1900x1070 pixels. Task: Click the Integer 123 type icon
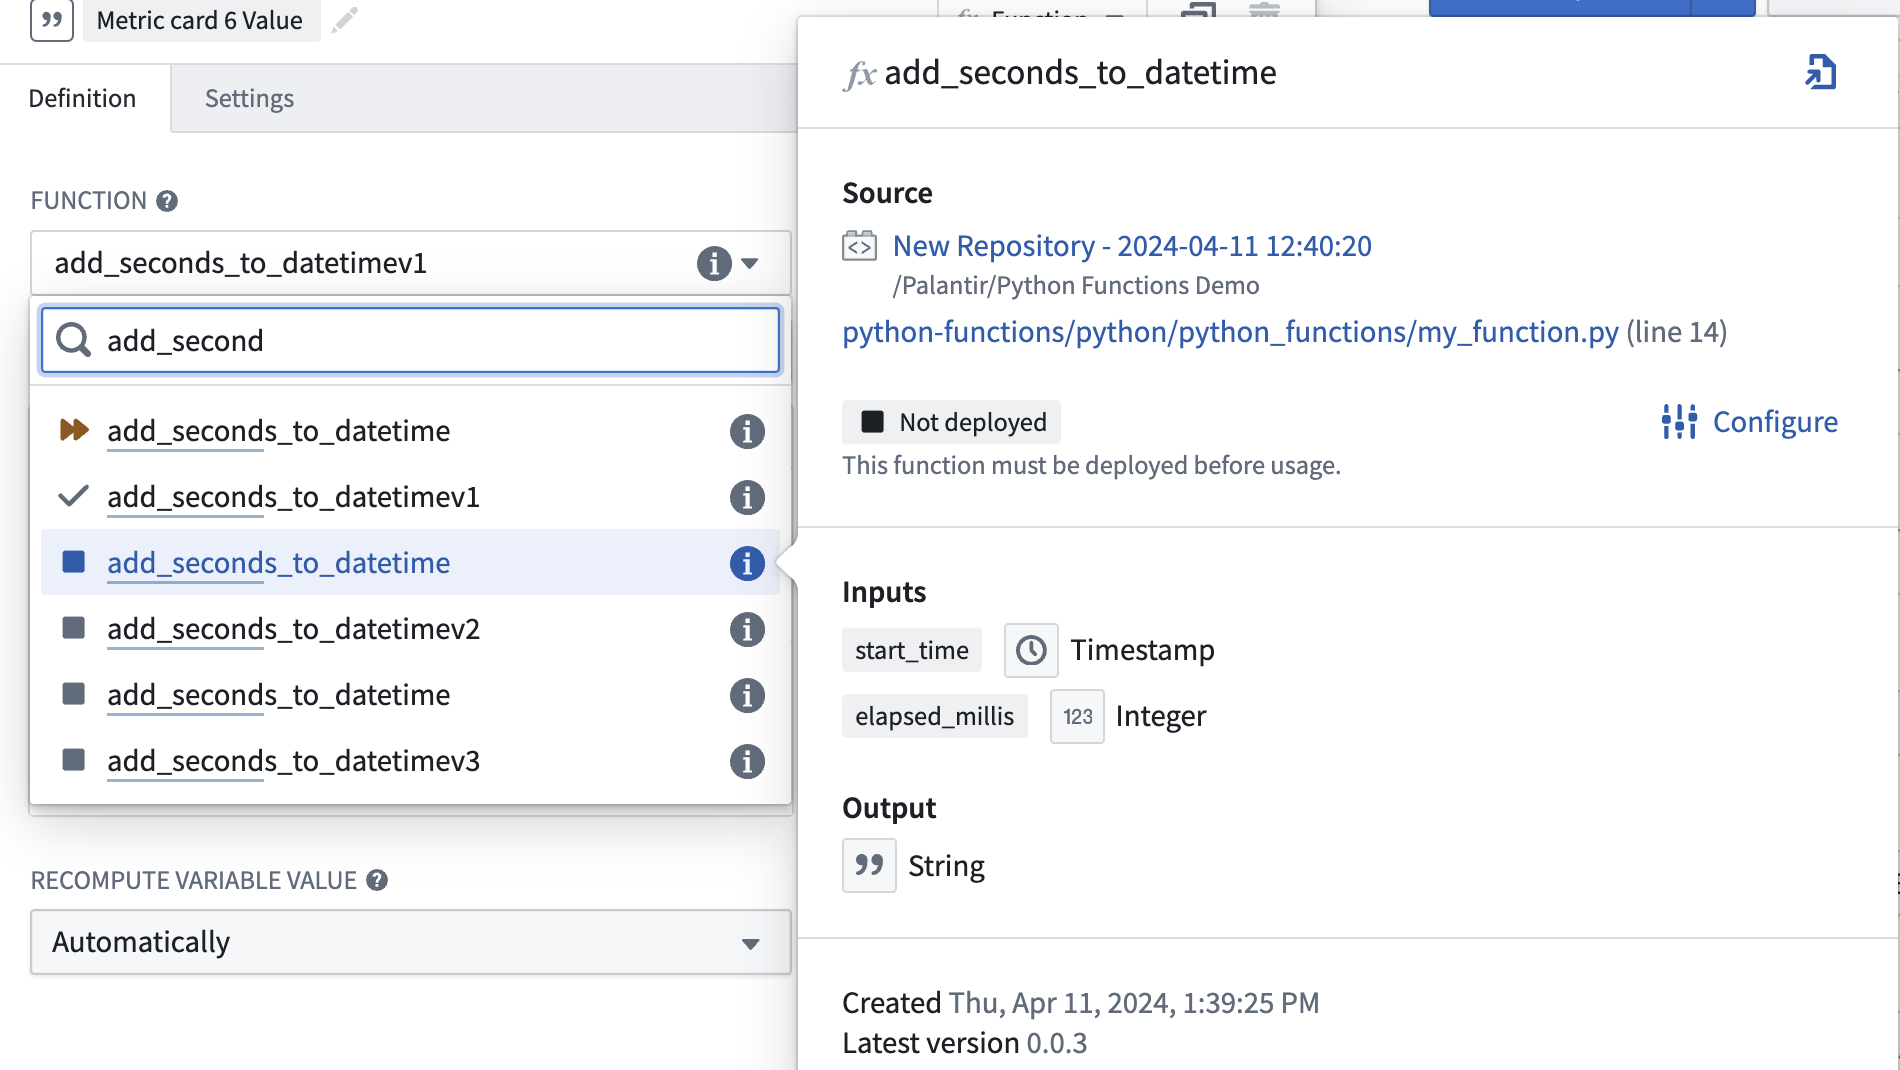[x=1077, y=716]
